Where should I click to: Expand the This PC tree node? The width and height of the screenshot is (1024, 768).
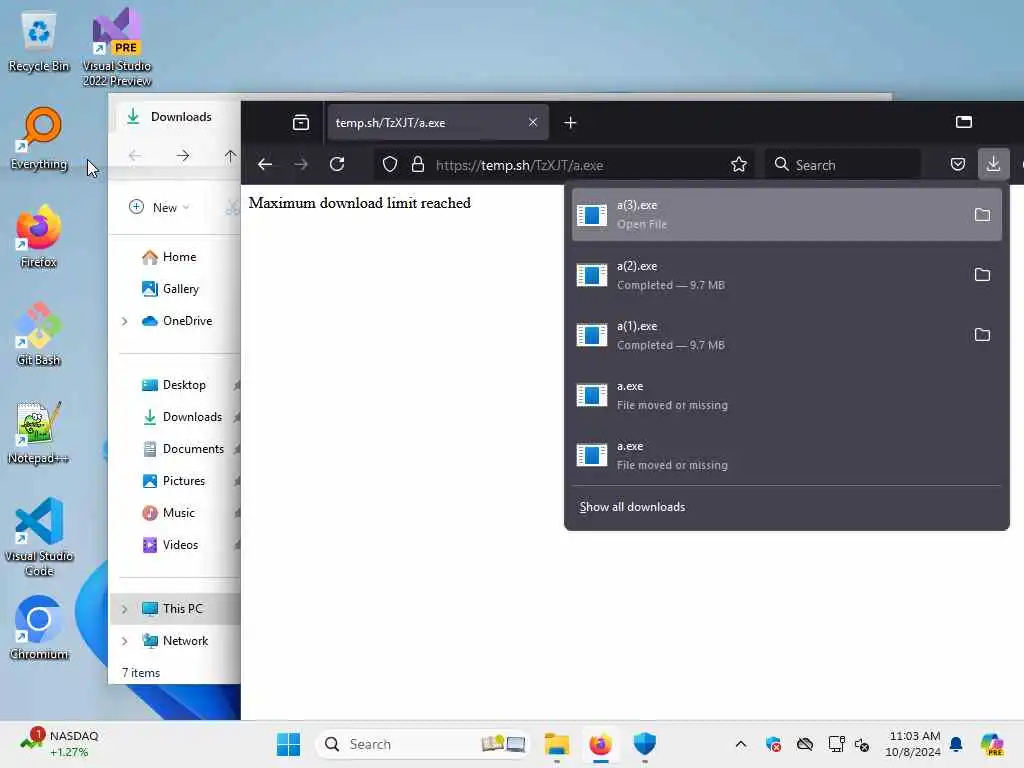point(124,609)
